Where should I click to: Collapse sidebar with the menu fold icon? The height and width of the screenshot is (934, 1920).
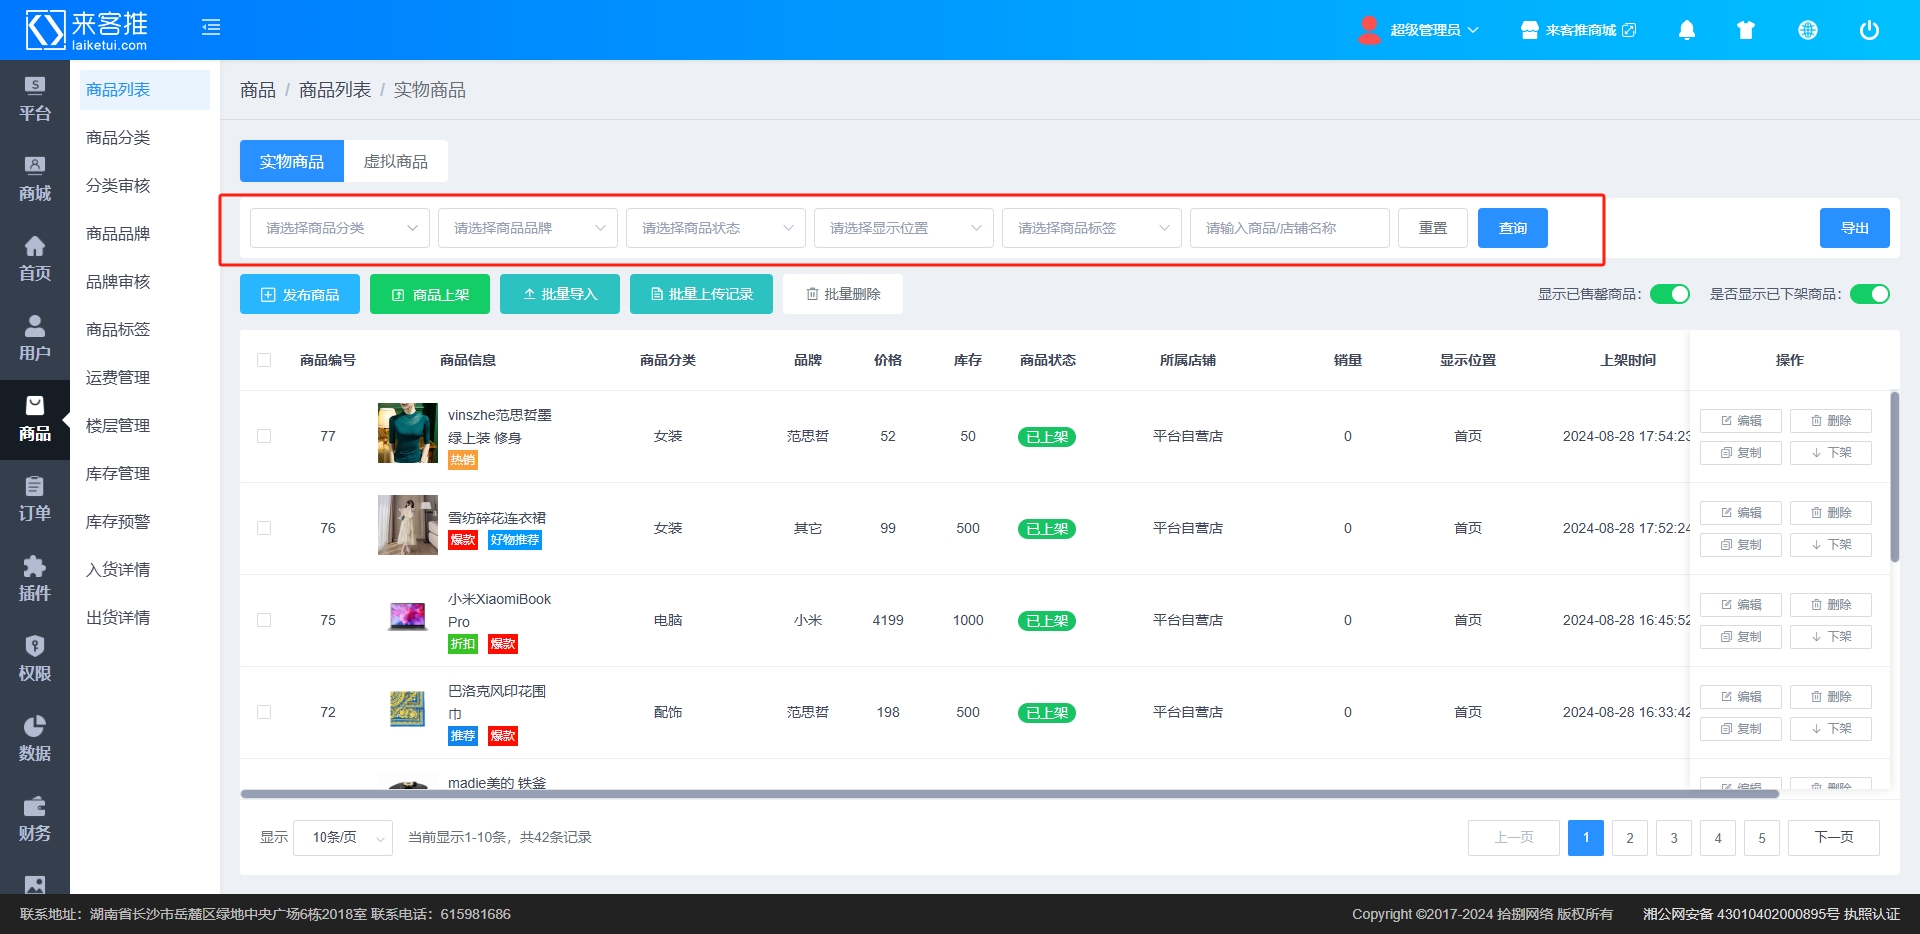point(211,28)
